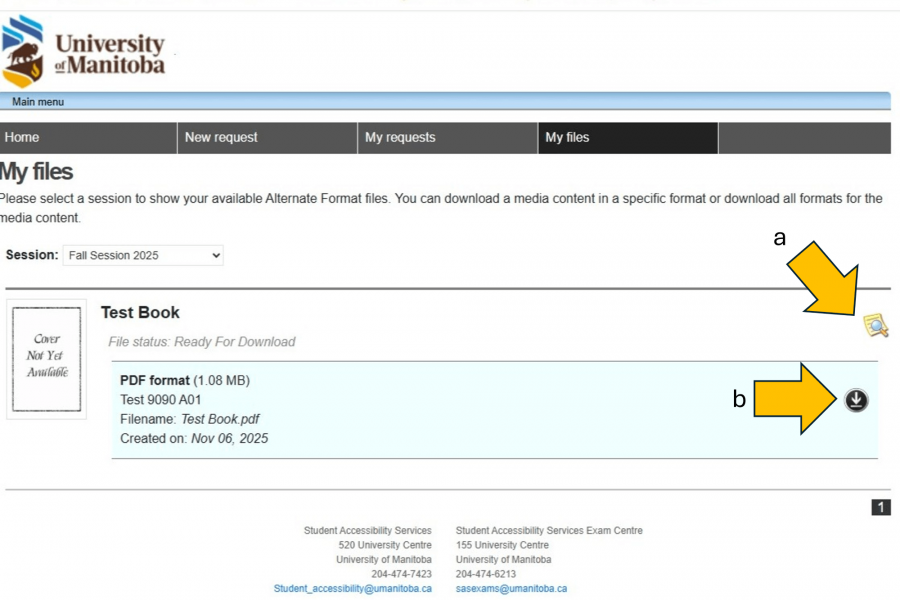This screenshot has width=900, height=600.
Task: Download the Test Book PDF file
Action: (x=856, y=400)
